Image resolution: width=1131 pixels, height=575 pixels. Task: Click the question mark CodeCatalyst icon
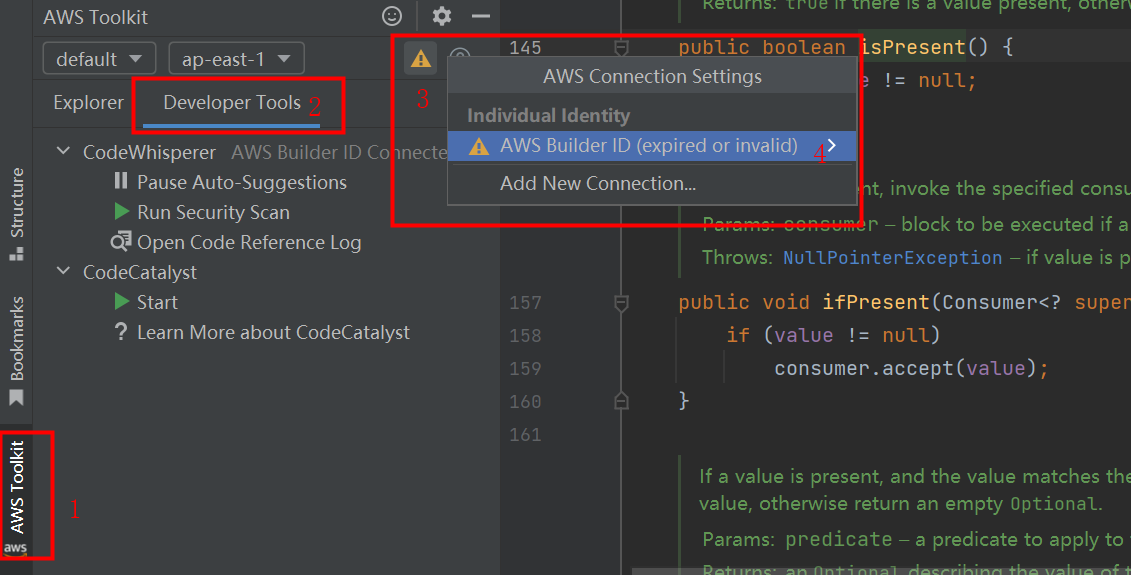(121, 331)
